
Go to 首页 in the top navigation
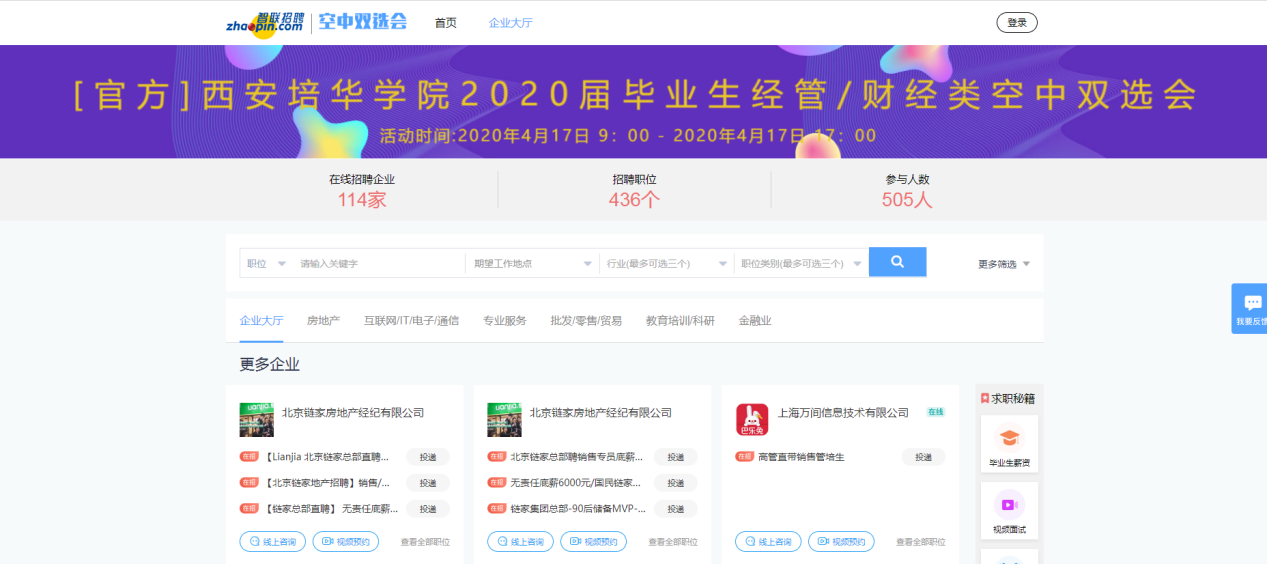click(445, 23)
